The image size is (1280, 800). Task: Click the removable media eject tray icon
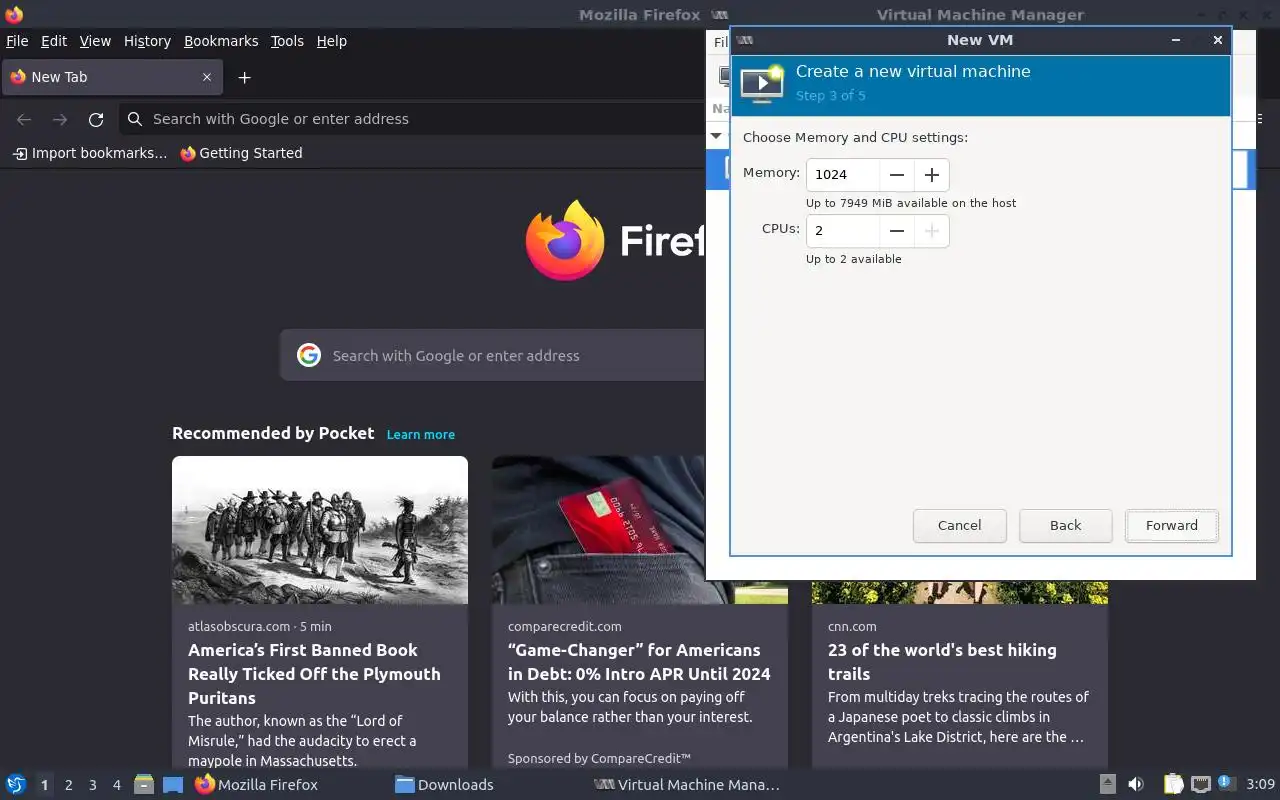point(1107,785)
